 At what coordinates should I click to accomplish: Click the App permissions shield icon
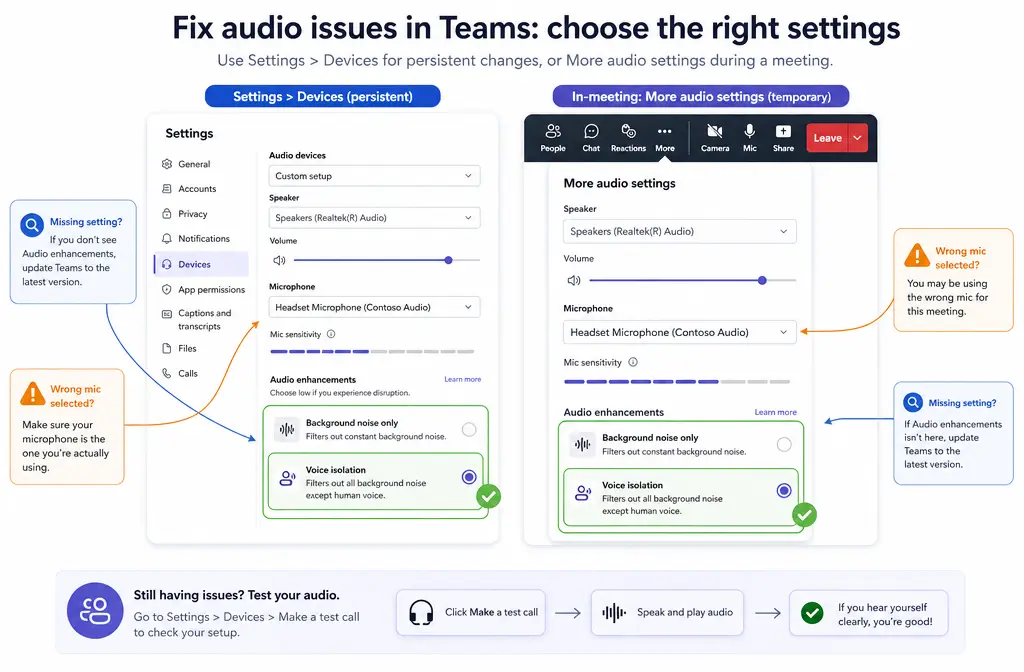167,289
